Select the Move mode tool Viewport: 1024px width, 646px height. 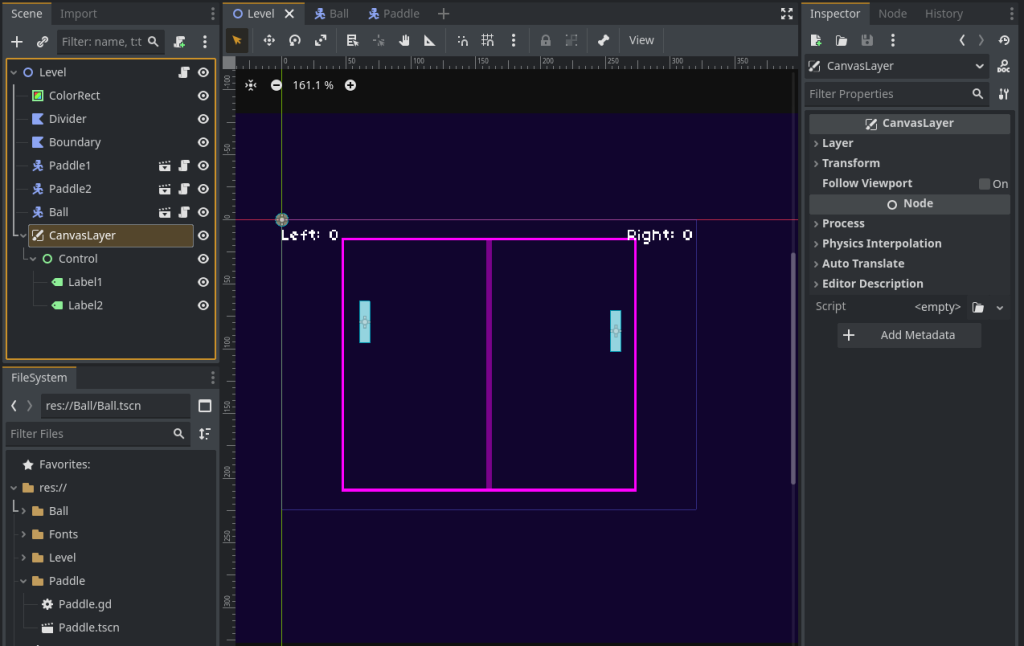click(x=269, y=41)
